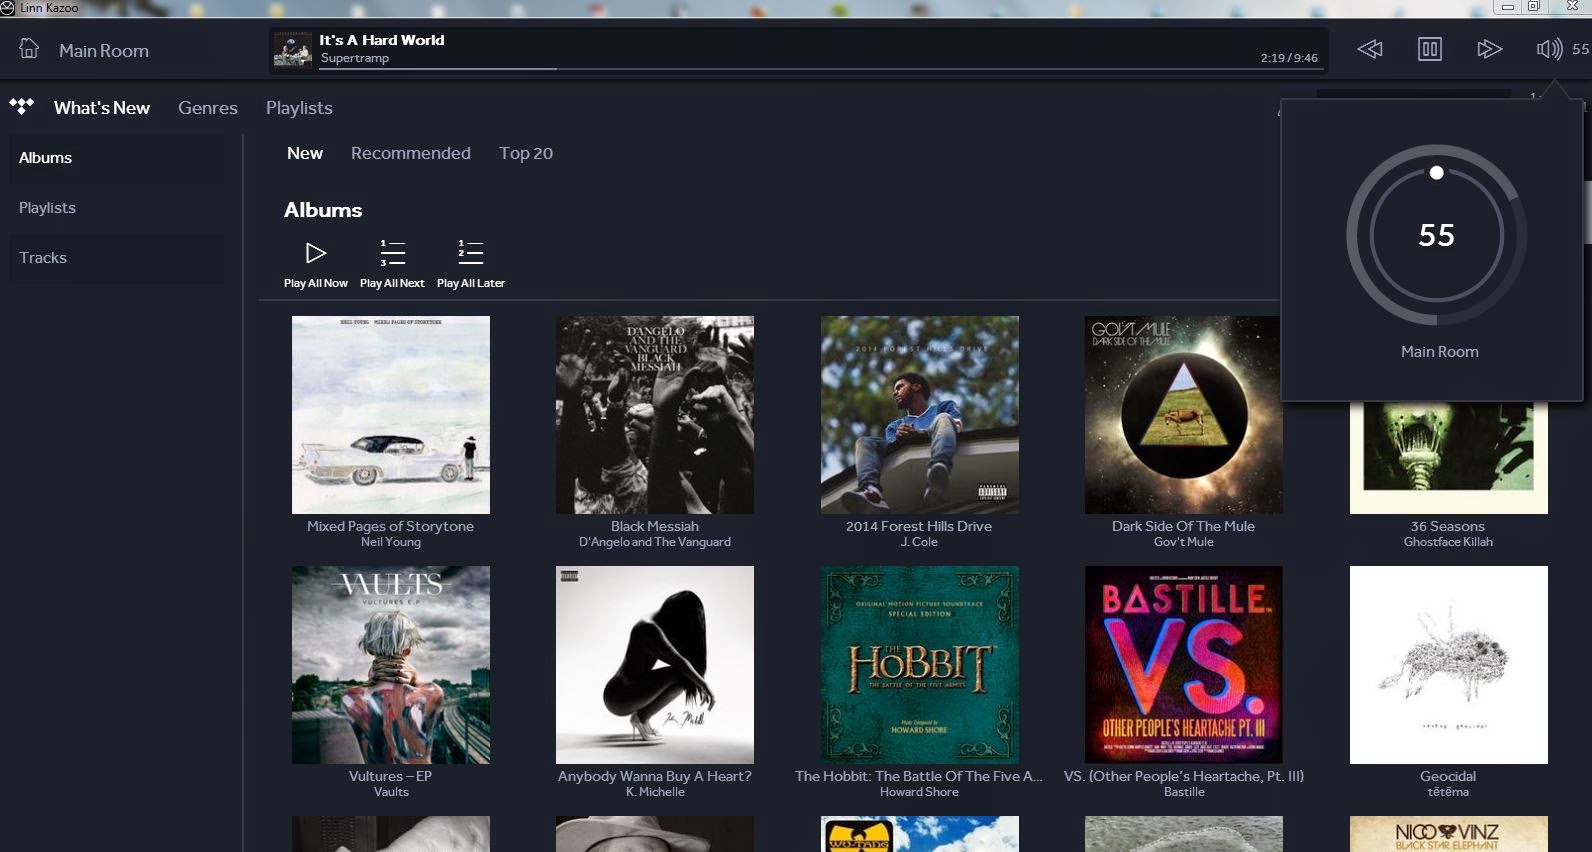Skip to the previous track
1592x852 pixels.
pyautogui.click(x=1370, y=49)
